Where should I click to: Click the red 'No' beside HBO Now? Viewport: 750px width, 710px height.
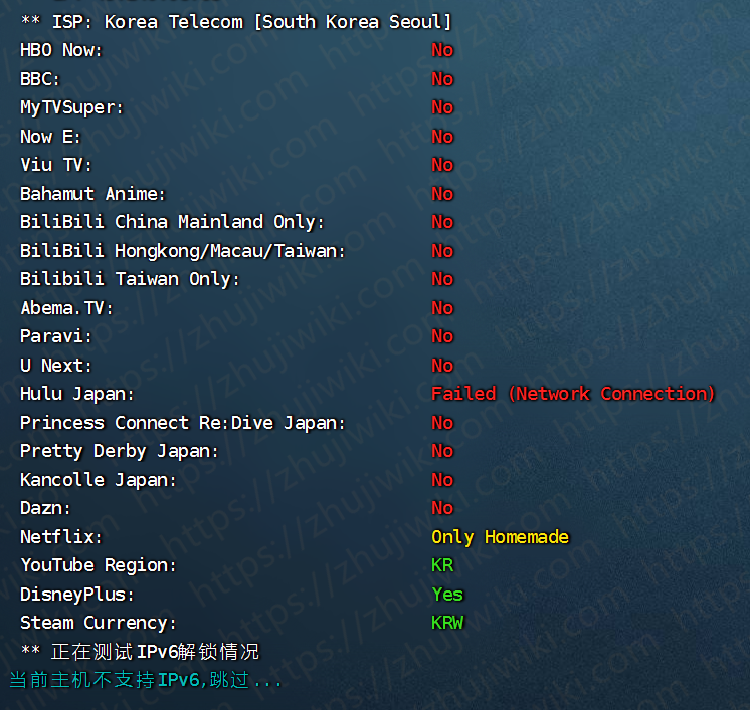click(442, 50)
